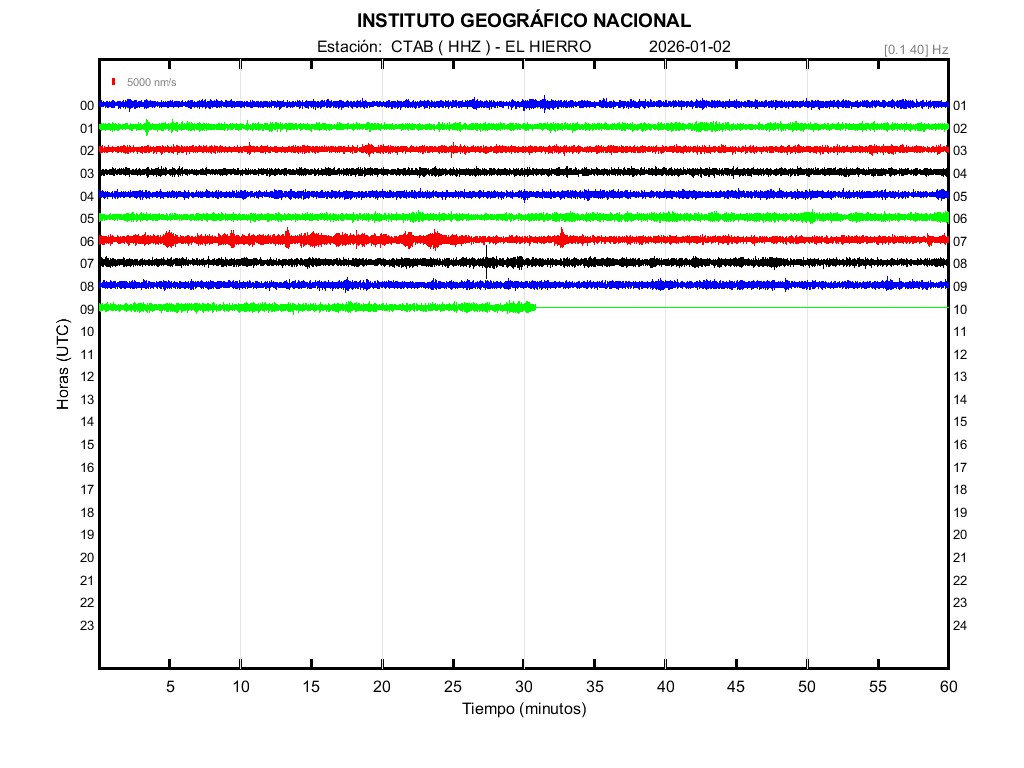Click the 45 minute tick label on x-axis
Image resolution: width=1024 pixels, height=768 pixels.
[x=736, y=687]
